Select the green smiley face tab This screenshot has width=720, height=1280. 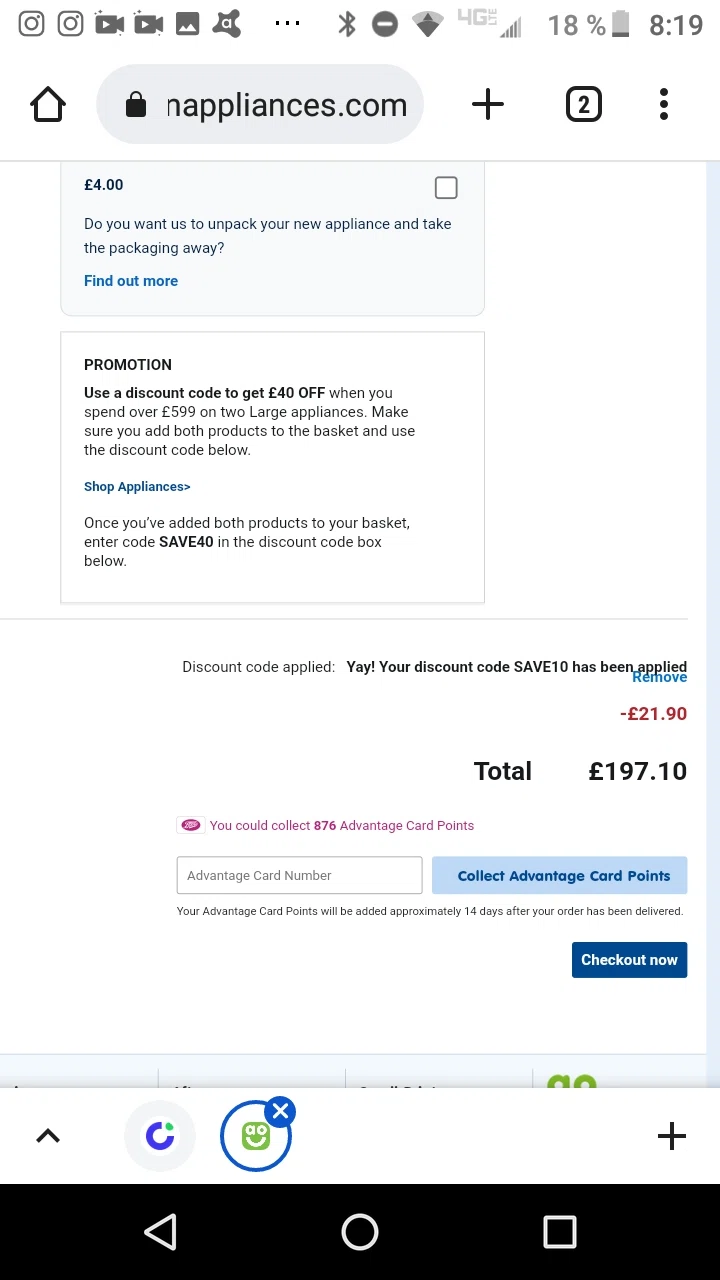(255, 1138)
